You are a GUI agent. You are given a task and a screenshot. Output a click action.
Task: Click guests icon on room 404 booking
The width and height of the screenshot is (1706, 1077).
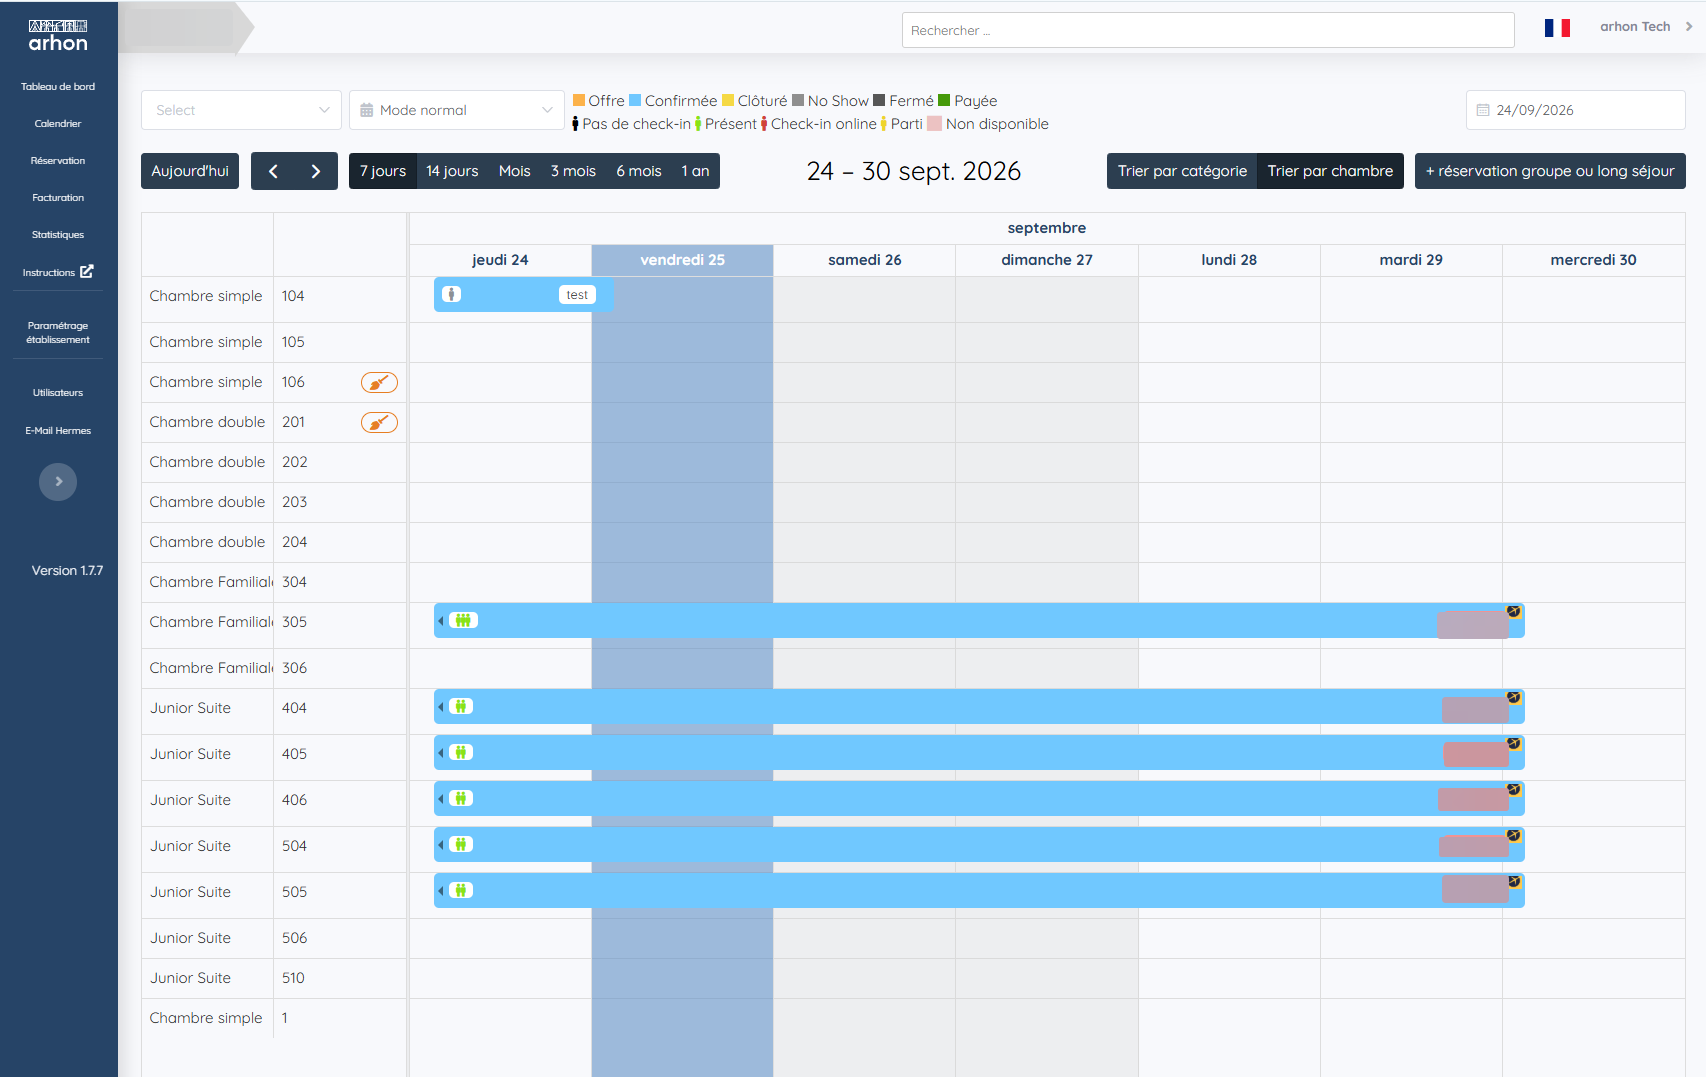[x=461, y=706]
